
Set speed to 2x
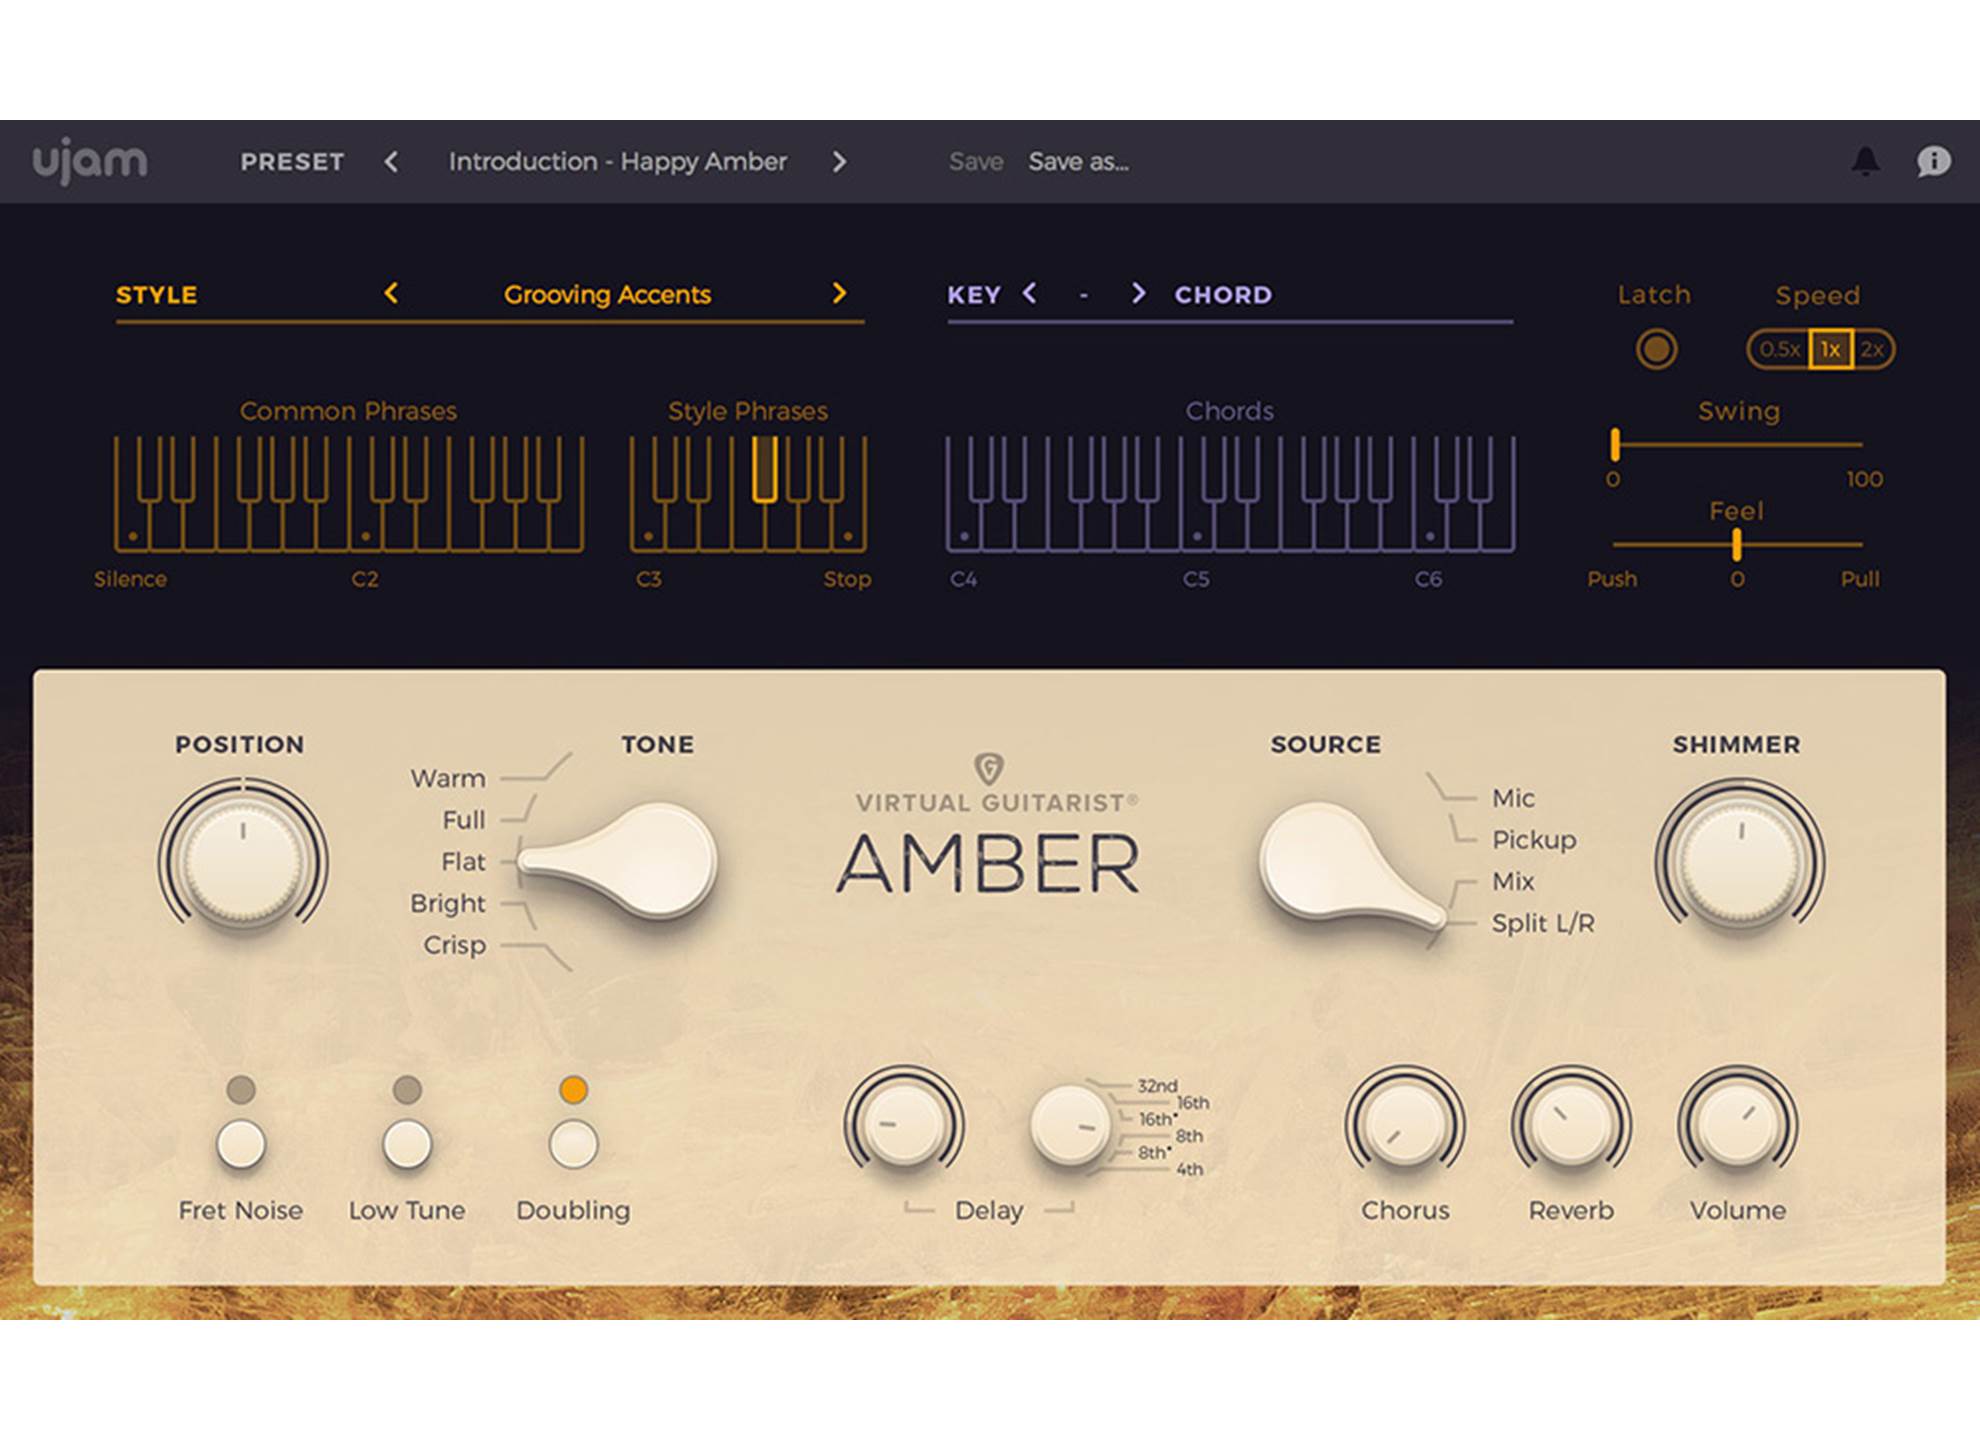point(1872,349)
